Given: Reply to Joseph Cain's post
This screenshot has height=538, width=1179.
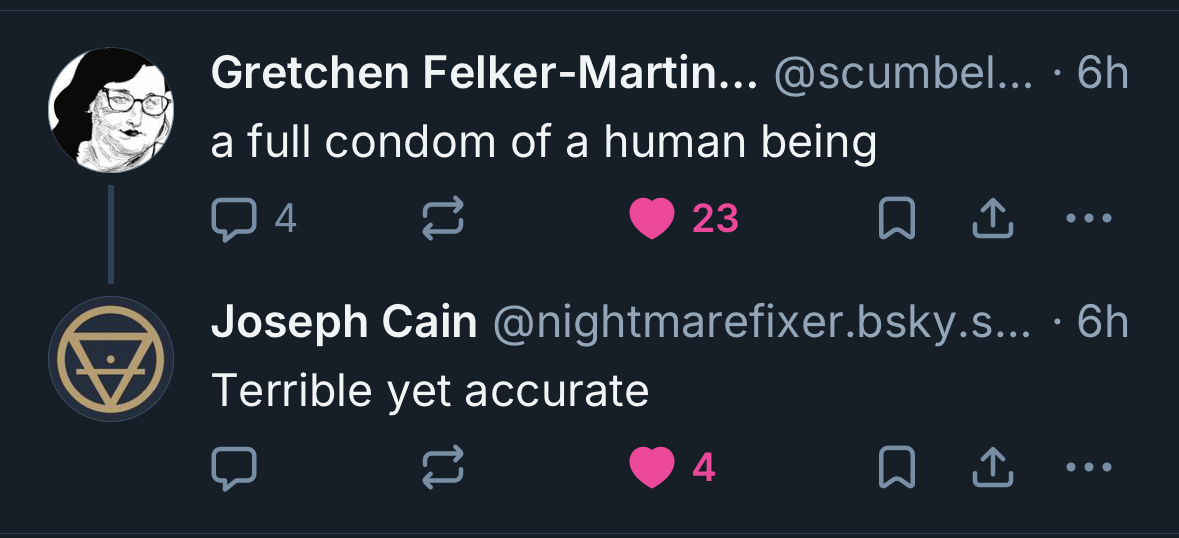Looking at the screenshot, I should [x=235, y=467].
